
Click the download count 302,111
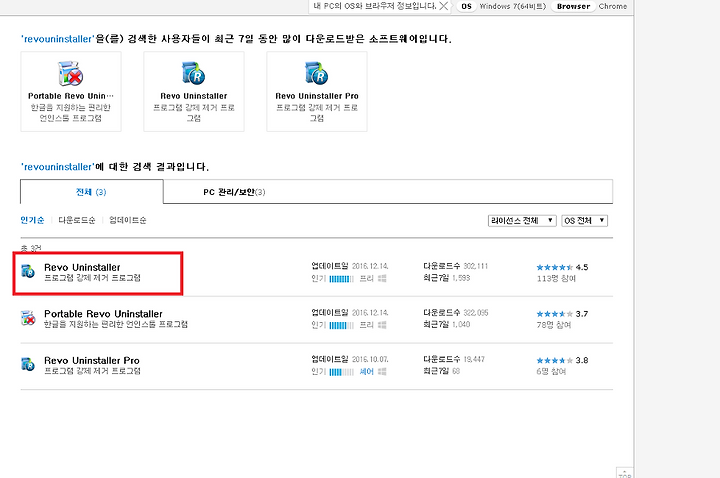point(476,266)
